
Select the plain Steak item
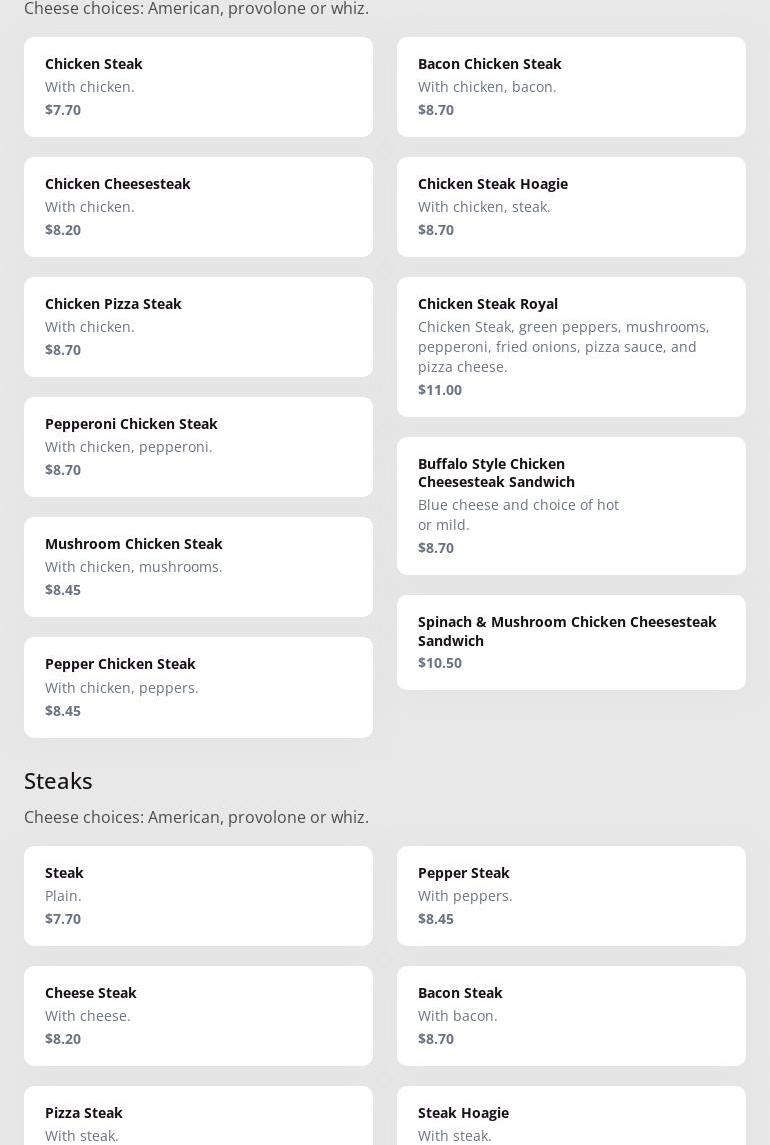(198, 896)
